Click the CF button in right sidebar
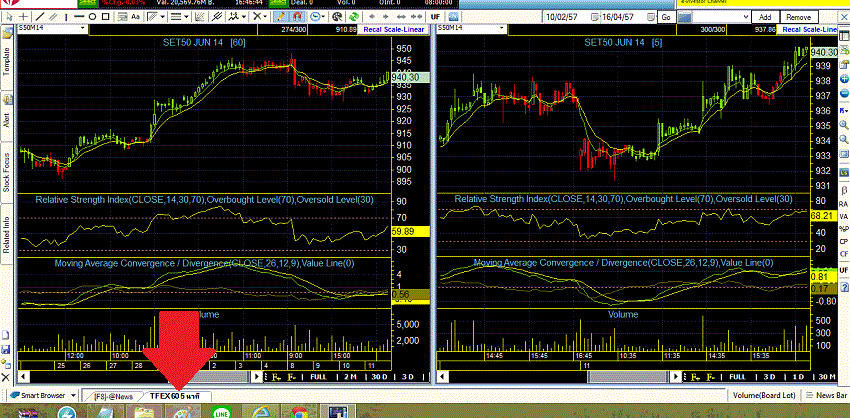This screenshot has width=850, height=418. (x=844, y=254)
